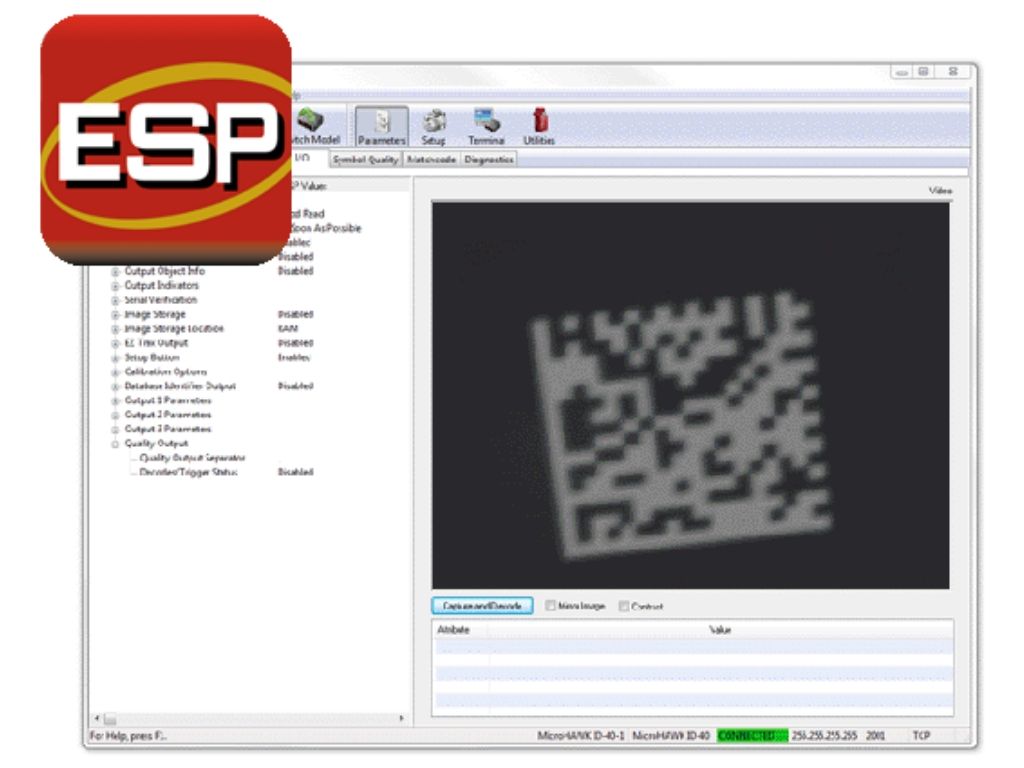Expand the Output 2 Parameters node

(x=115, y=415)
